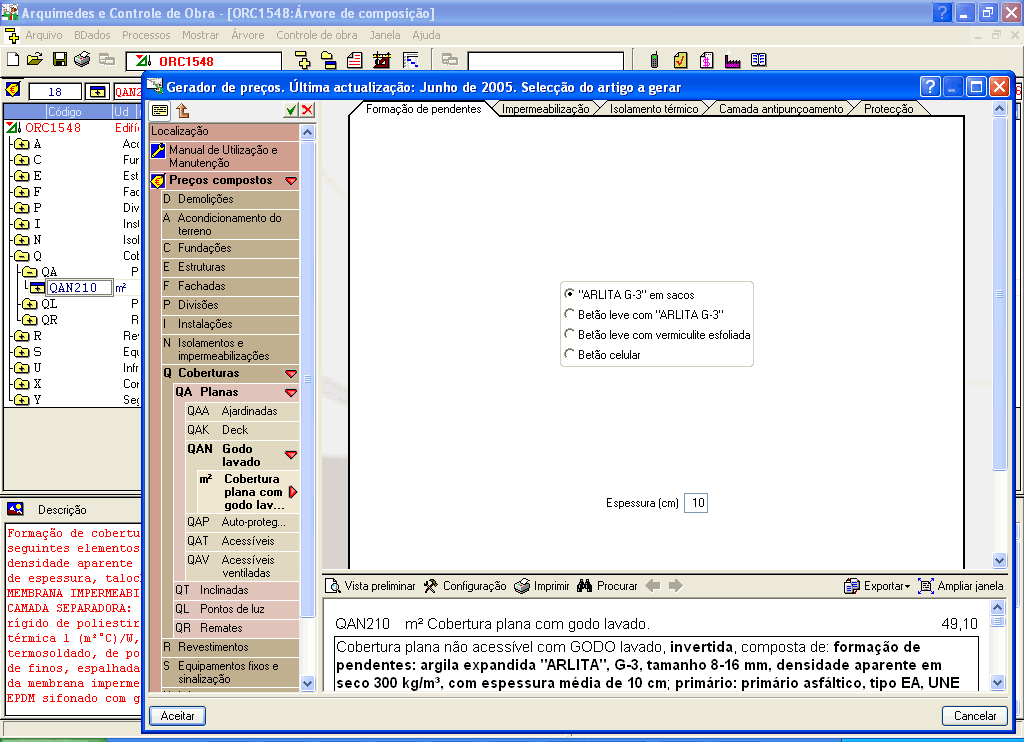Click the Vista preliminar preview icon

pyautogui.click(x=333, y=586)
